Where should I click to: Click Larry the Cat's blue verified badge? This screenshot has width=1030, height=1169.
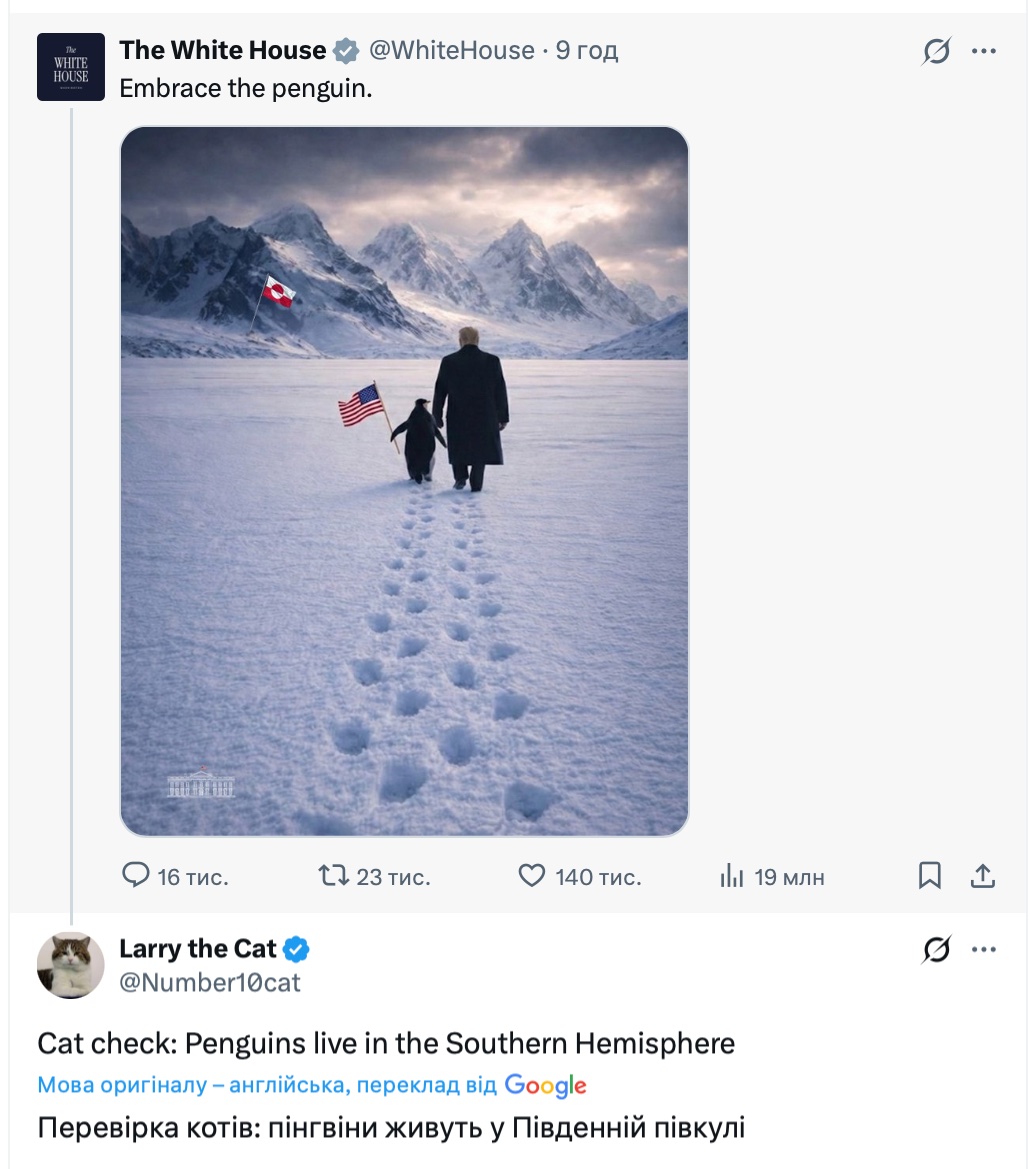click(298, 949)
